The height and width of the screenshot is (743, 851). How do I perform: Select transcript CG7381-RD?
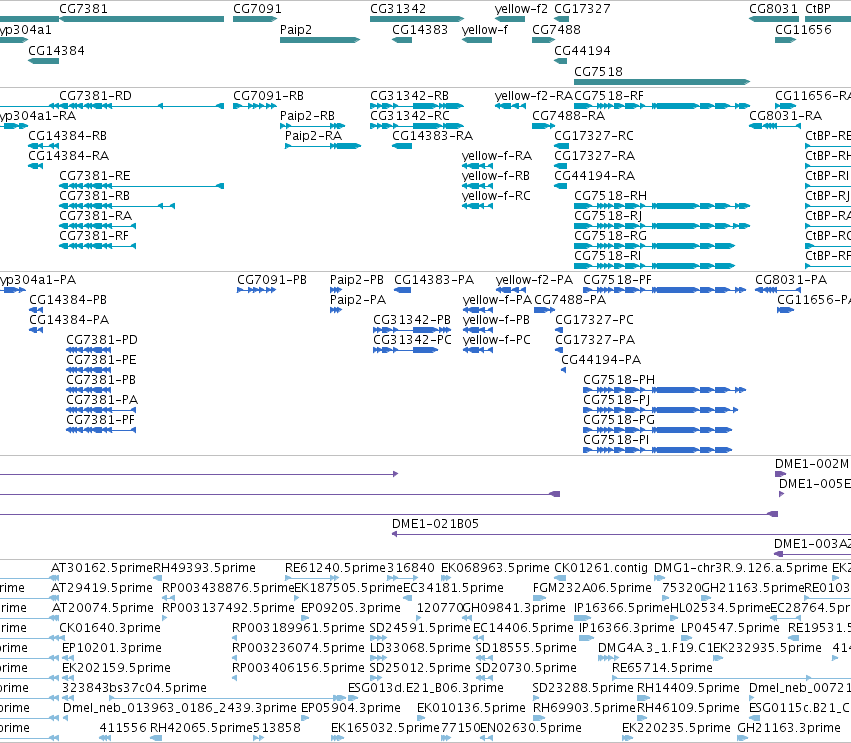click(x=96, y=96)
